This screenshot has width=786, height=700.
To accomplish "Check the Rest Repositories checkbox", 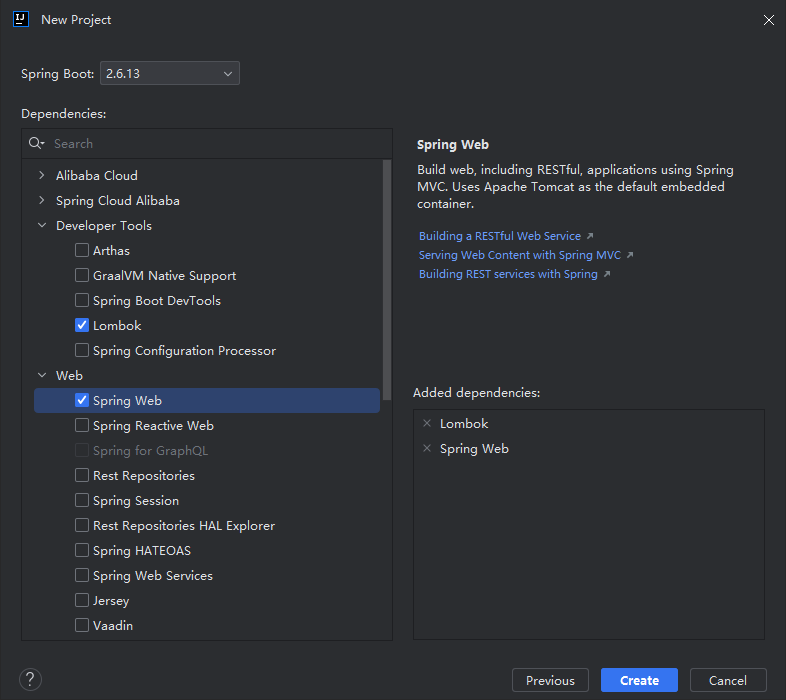I will coord(82,475).
